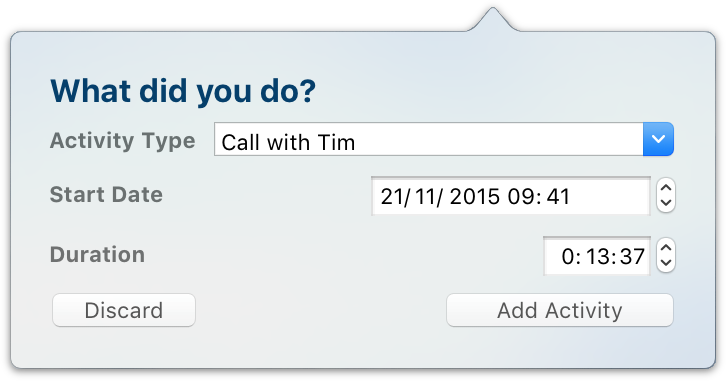Select the month '11' in Start Date
Viewport: 726px width, 381px height.
(425, 196)
